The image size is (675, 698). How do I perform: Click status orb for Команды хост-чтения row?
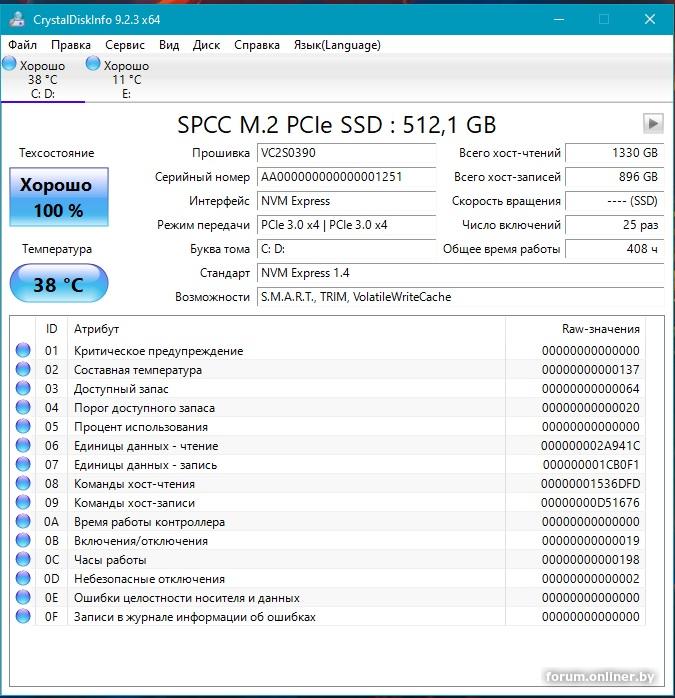pos(23,483)
